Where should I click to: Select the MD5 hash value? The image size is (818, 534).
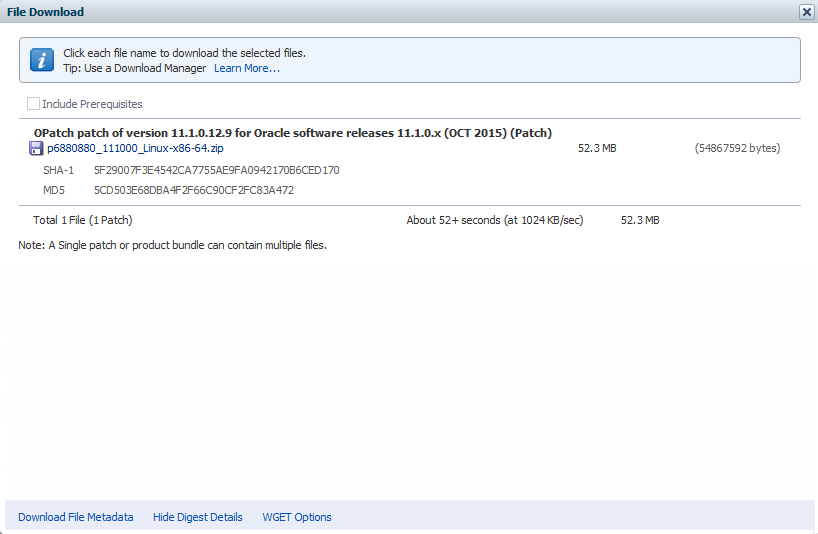coord(194,190)
